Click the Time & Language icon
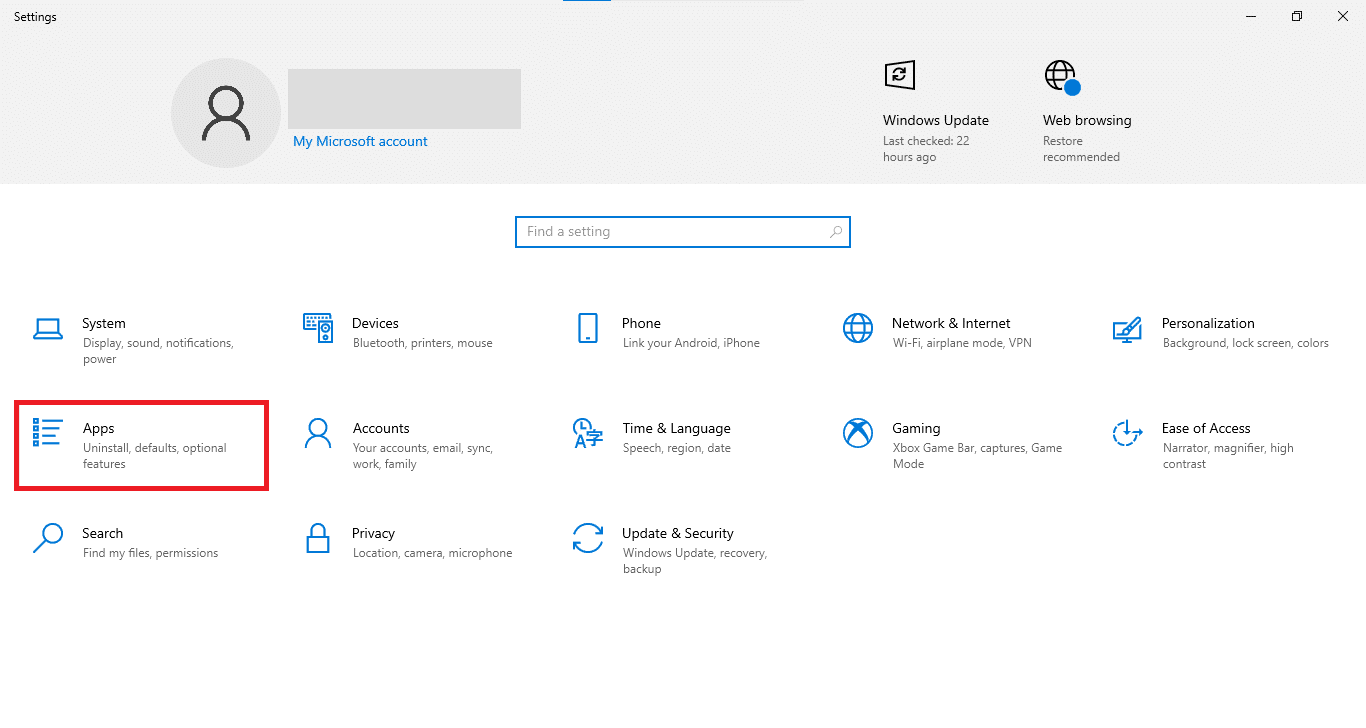This screenshot has height=728, width=1366. 587,433
